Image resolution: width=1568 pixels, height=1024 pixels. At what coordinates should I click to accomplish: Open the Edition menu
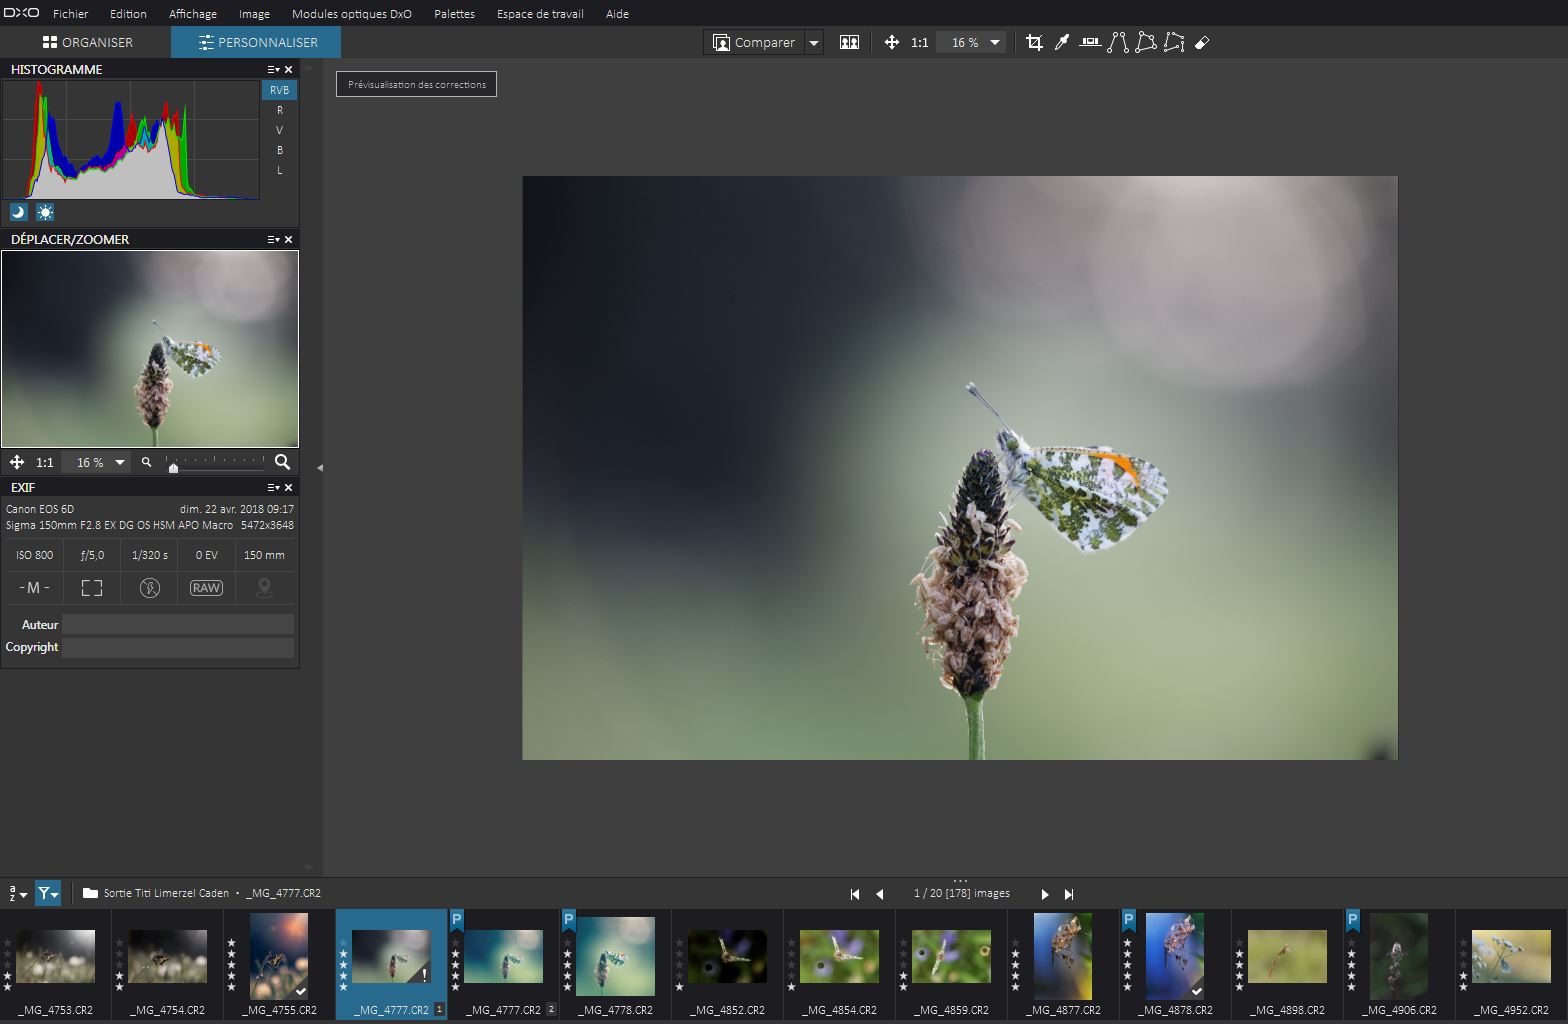tap(128, 14)
